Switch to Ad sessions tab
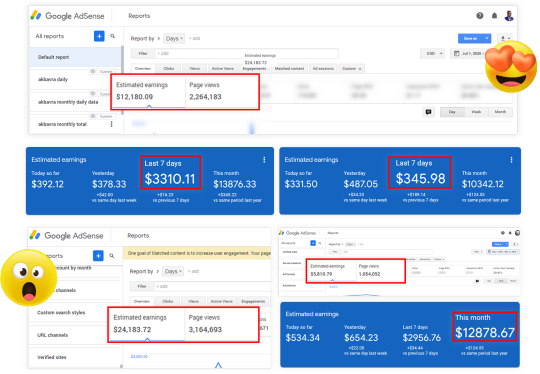 coord(323,69)
